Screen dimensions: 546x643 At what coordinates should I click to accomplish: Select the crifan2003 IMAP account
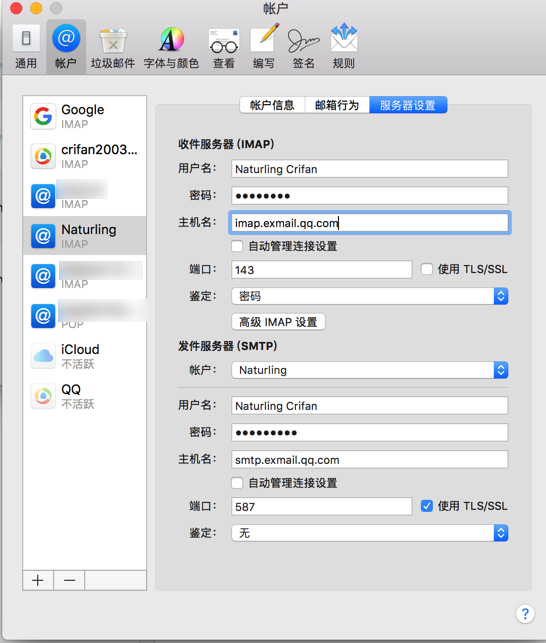[85, 156]
